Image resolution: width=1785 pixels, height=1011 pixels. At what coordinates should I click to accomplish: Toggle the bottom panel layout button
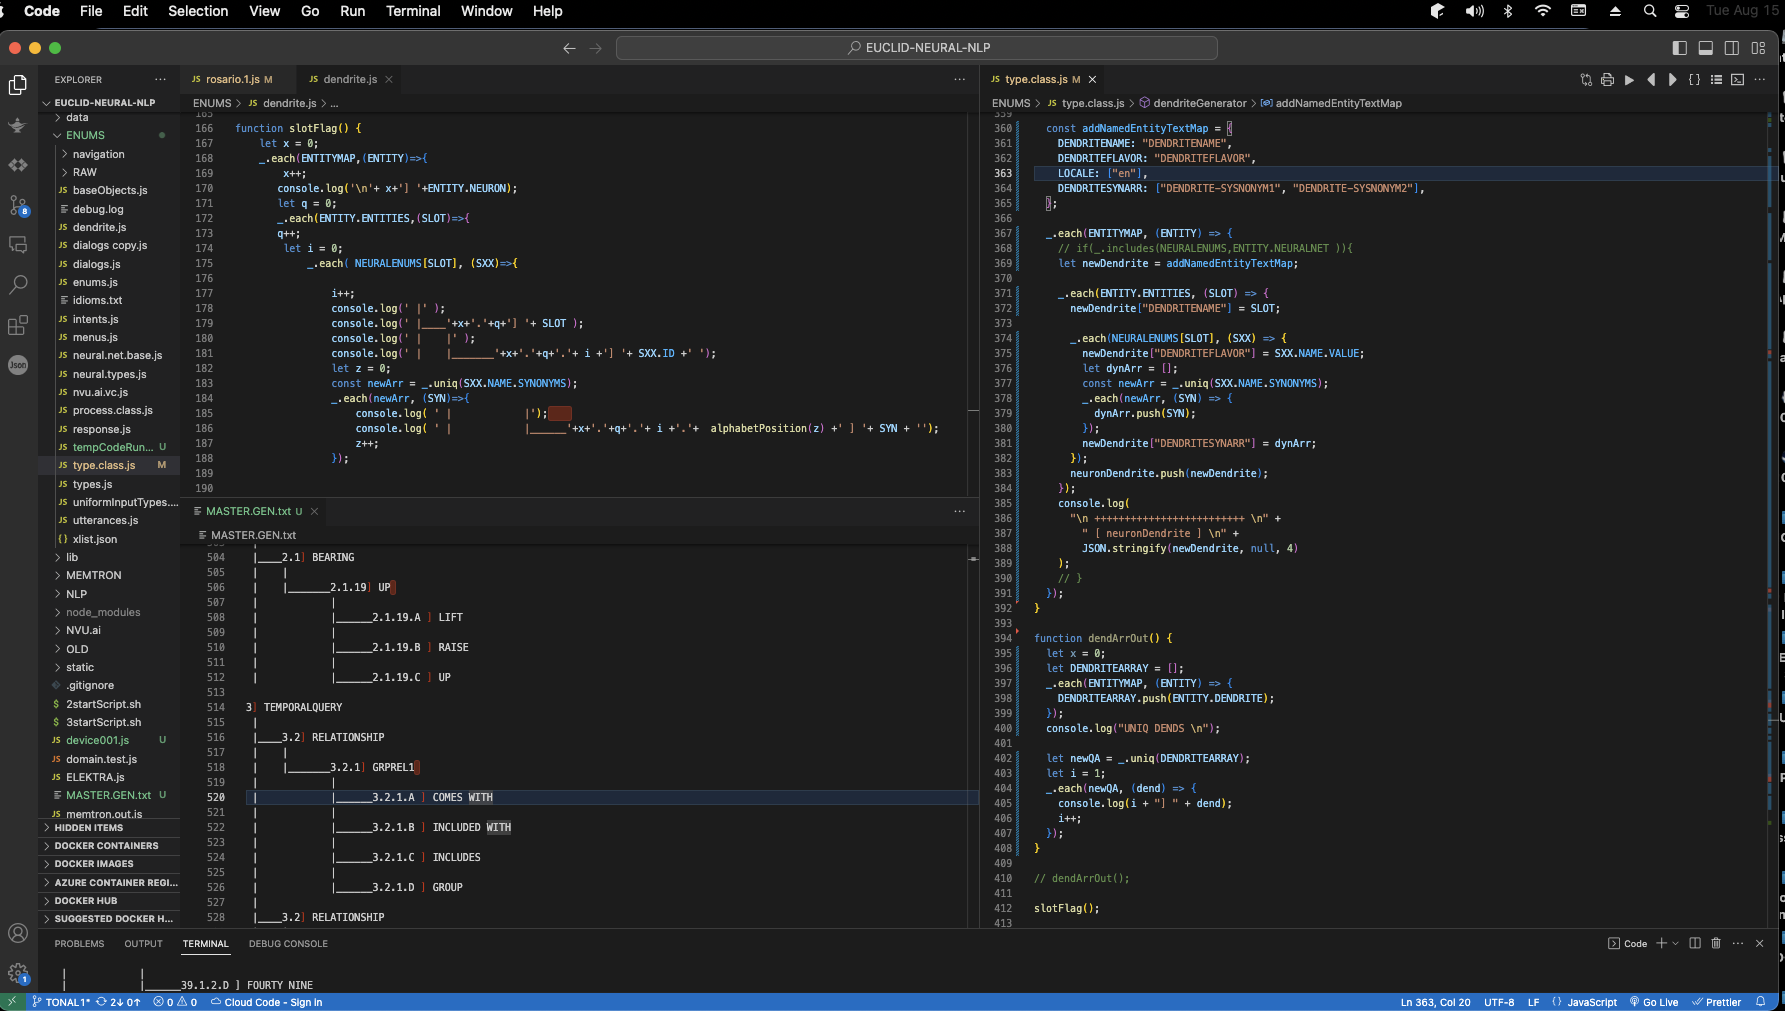click(1706, 48)
